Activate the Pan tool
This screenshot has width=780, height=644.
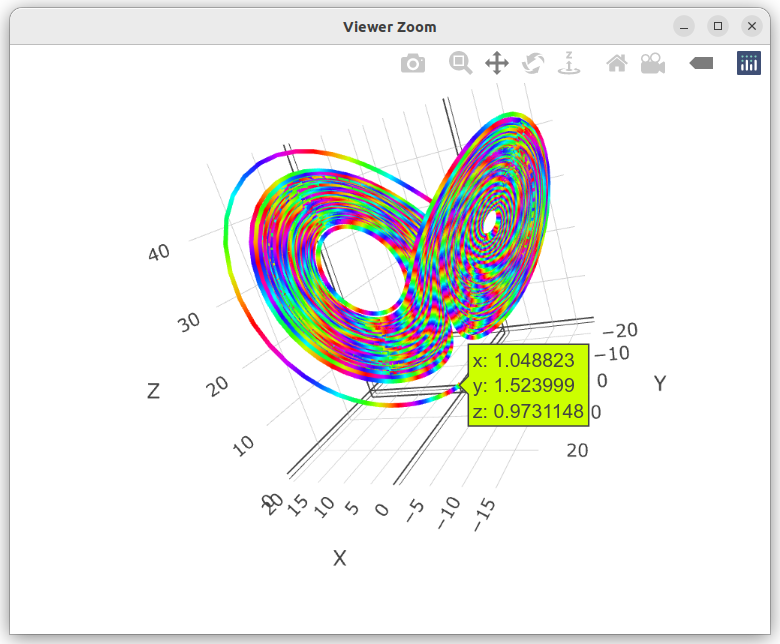(x=496, y=64)
